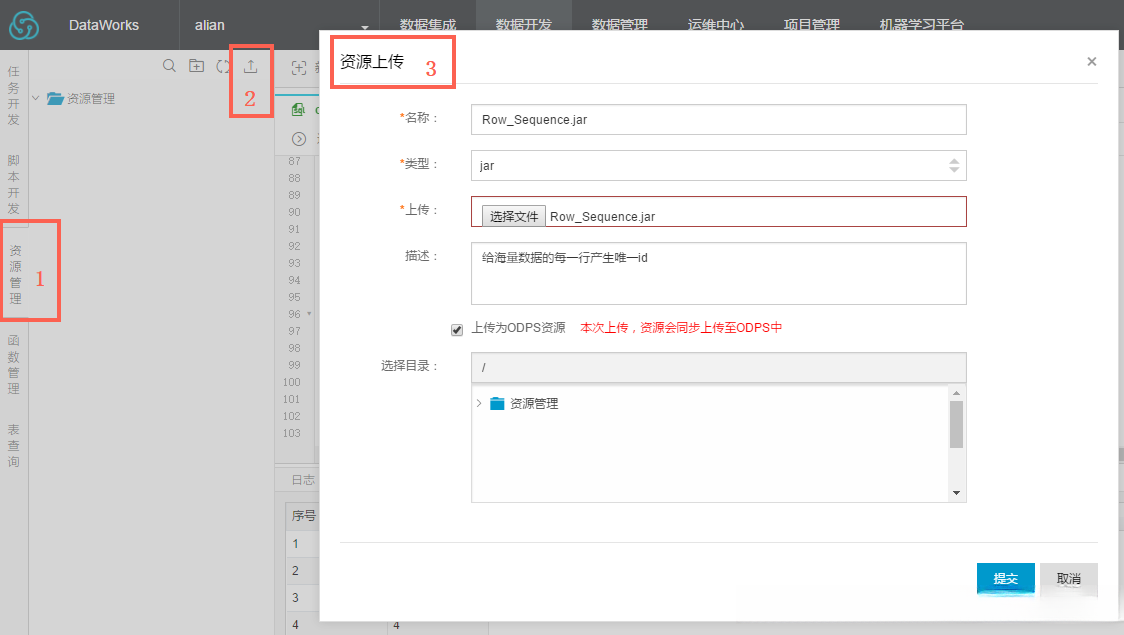
Task: Click the DataWorks title text
Action: [x=104, y=25]
